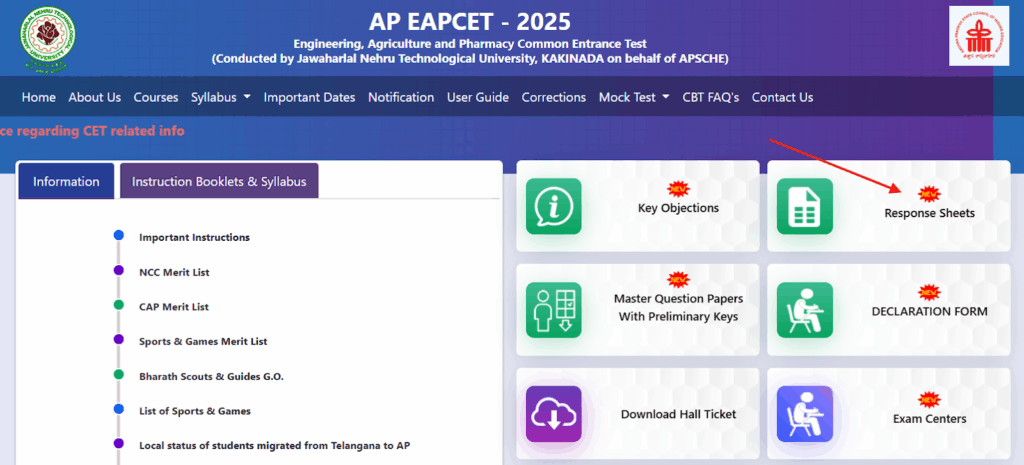The width and height of the screenshot is (1024, 465).
Task: Open Response Sheets link
Action: tap(929, 213)
